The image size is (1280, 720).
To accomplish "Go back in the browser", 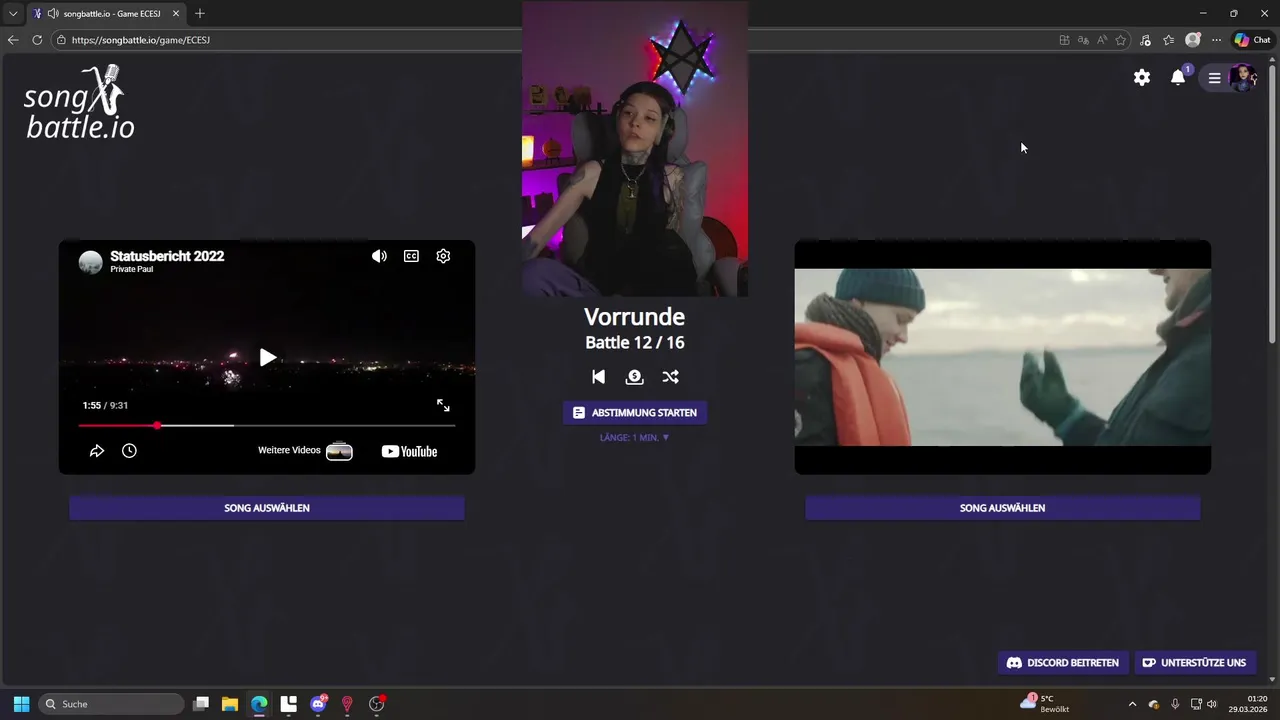I will pyautogui.click(x=13, y=40).
